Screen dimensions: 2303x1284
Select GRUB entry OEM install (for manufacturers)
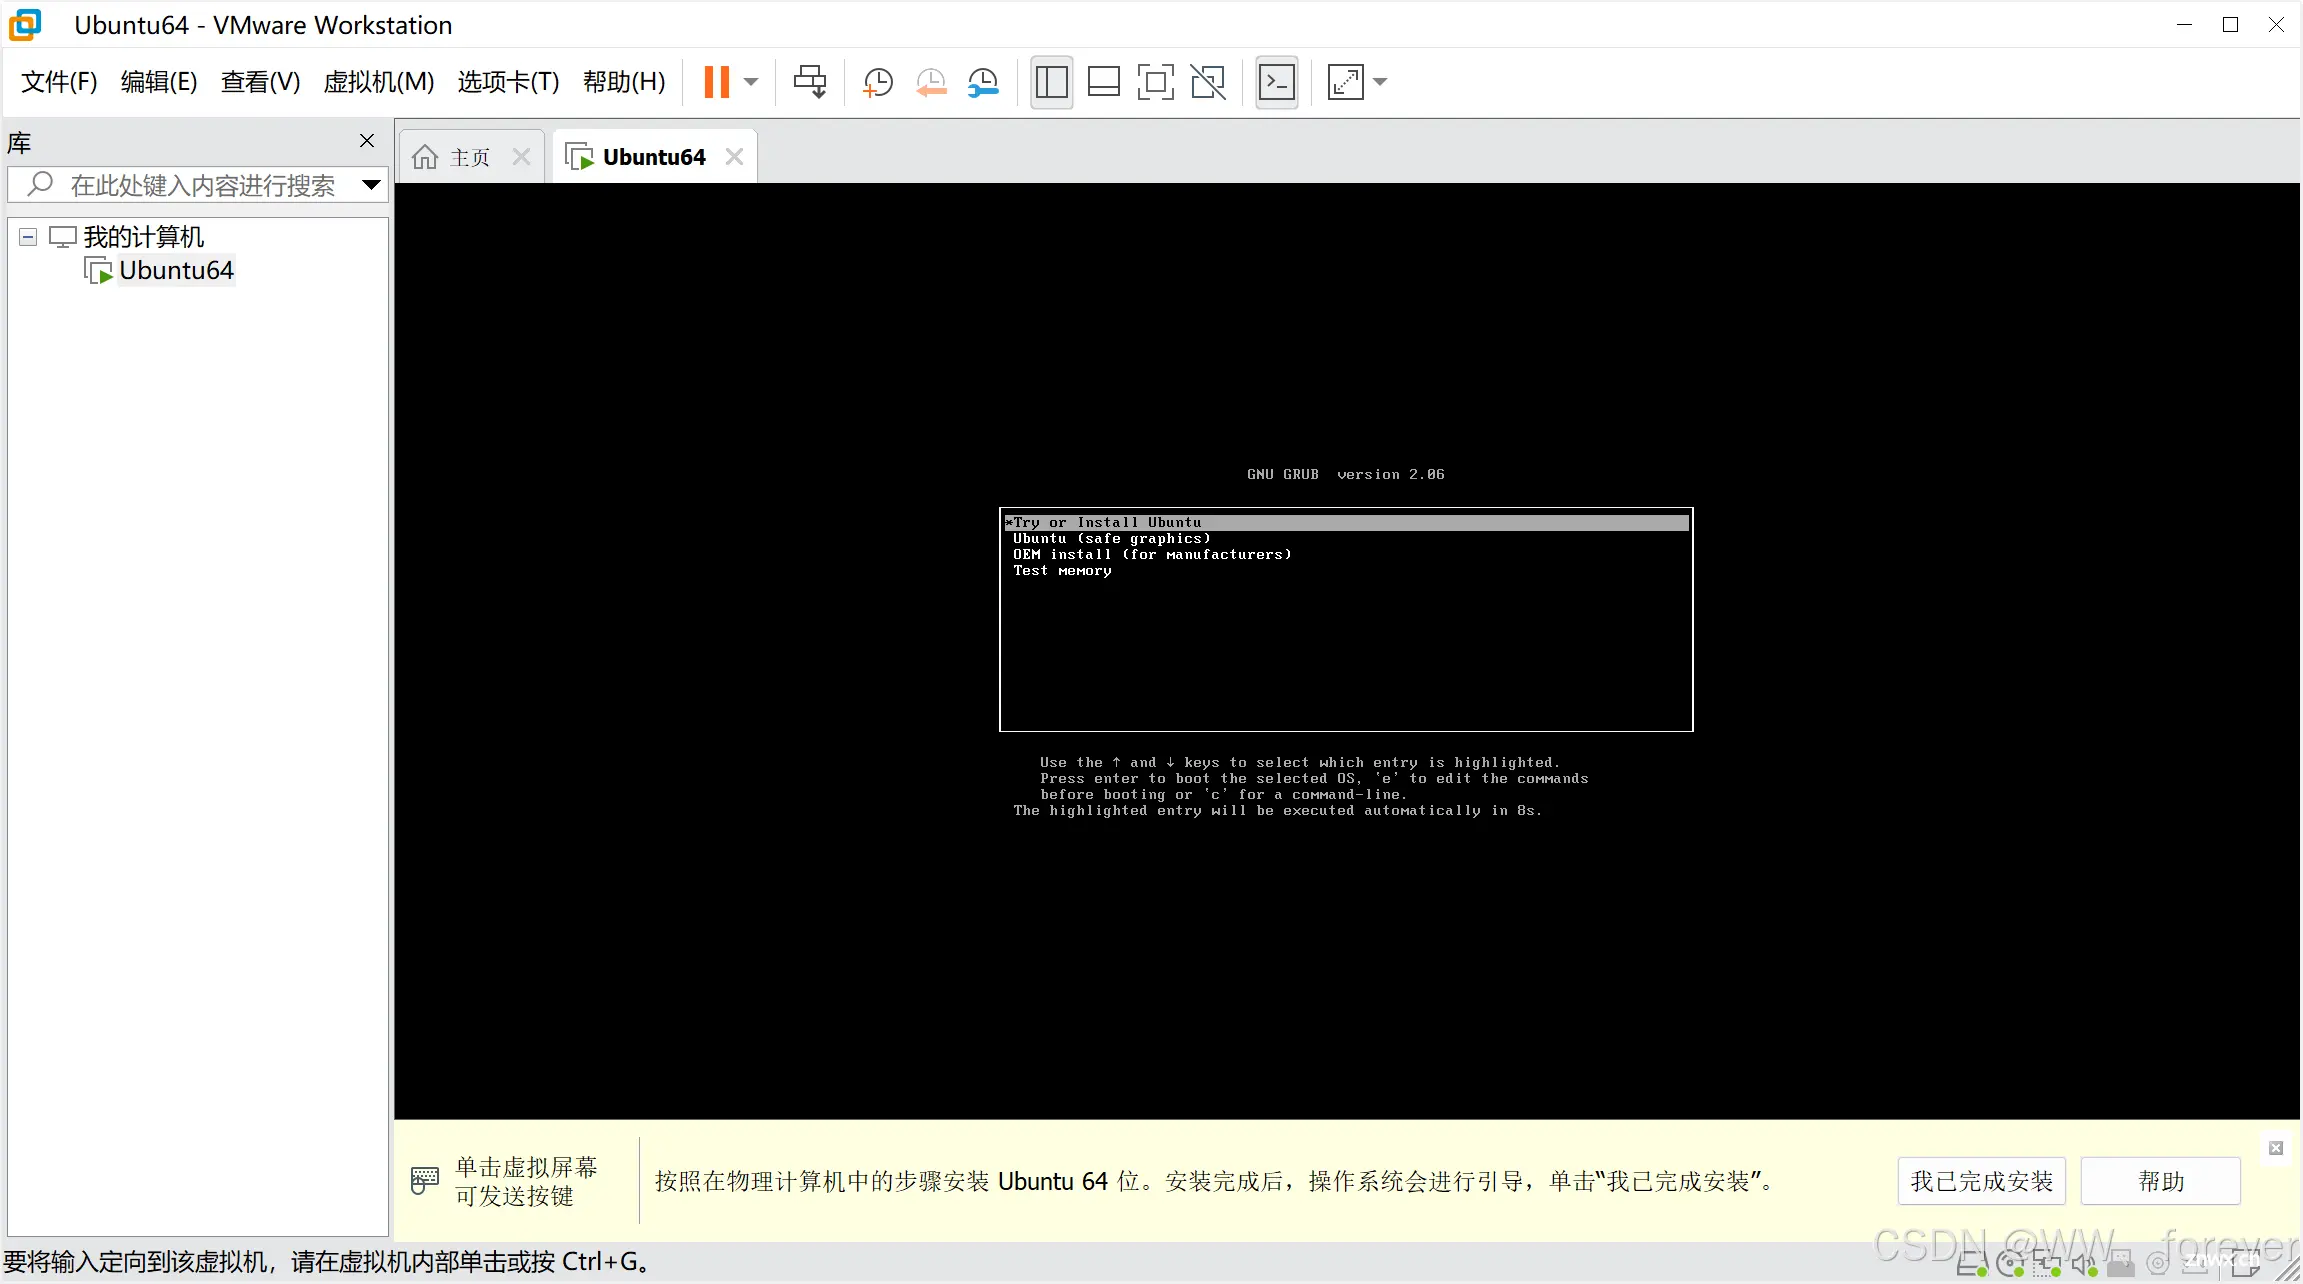[1152, 555]
